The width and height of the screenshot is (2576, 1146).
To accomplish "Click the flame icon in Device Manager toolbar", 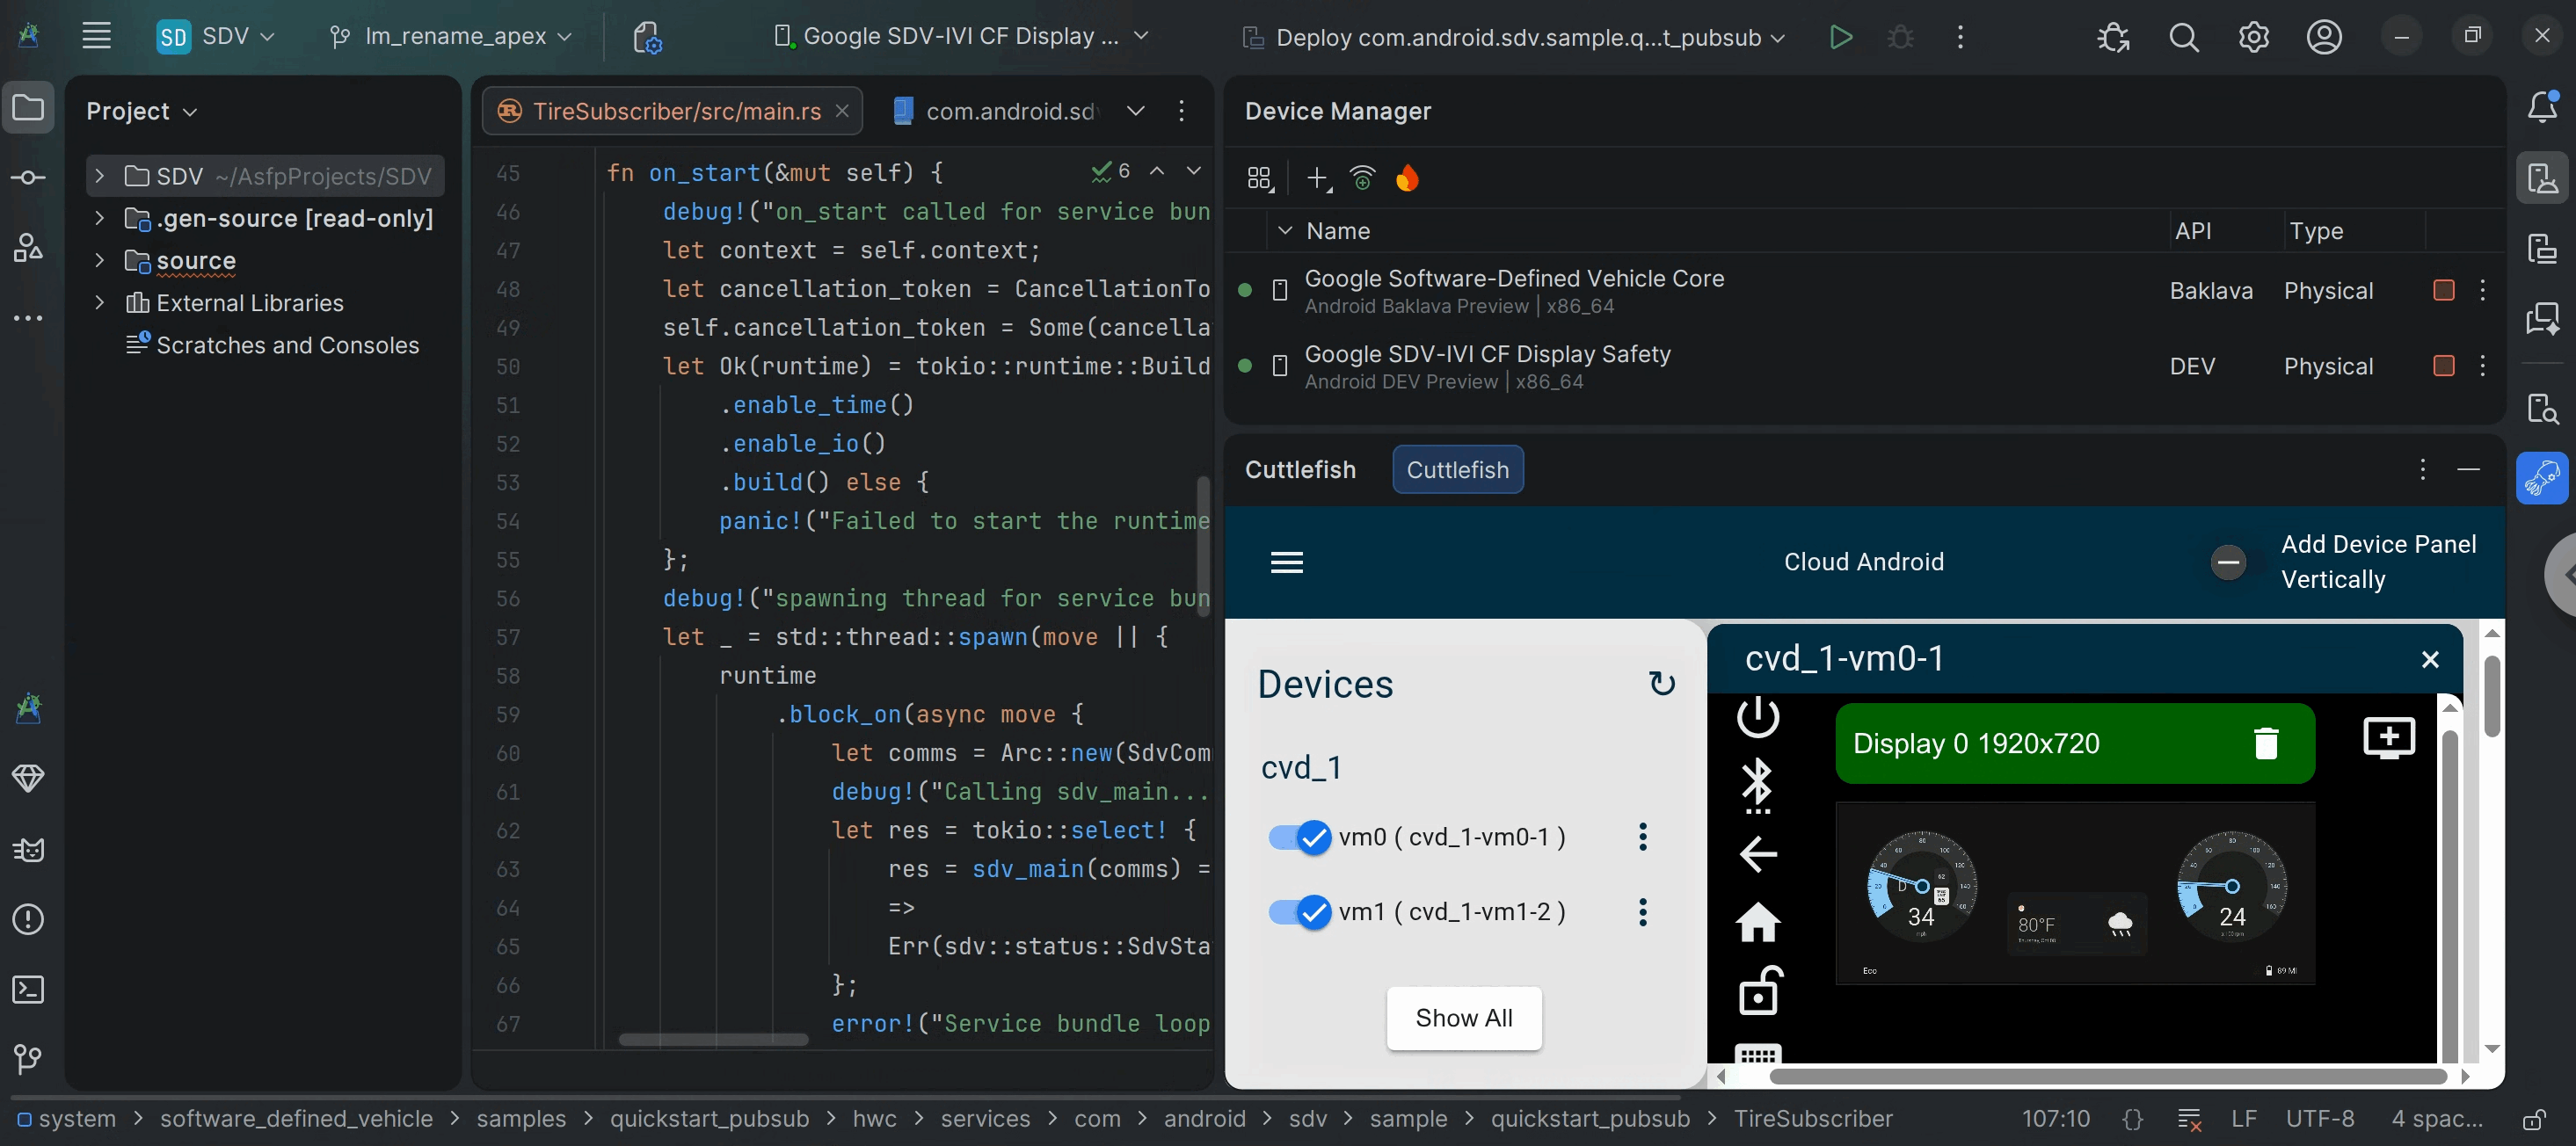I will (x=1407, y=178).
